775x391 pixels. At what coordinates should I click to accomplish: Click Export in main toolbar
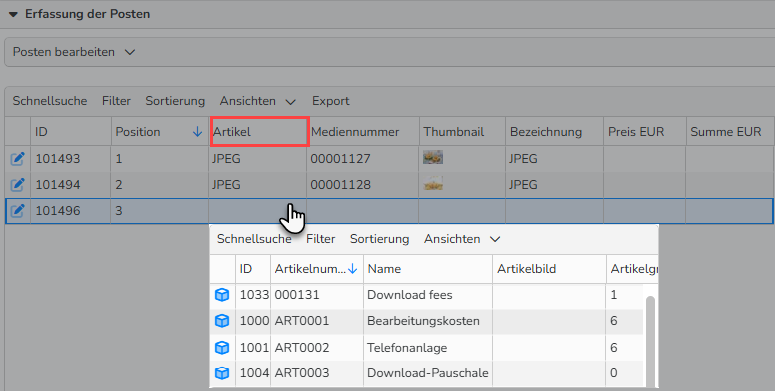point(331,101)
